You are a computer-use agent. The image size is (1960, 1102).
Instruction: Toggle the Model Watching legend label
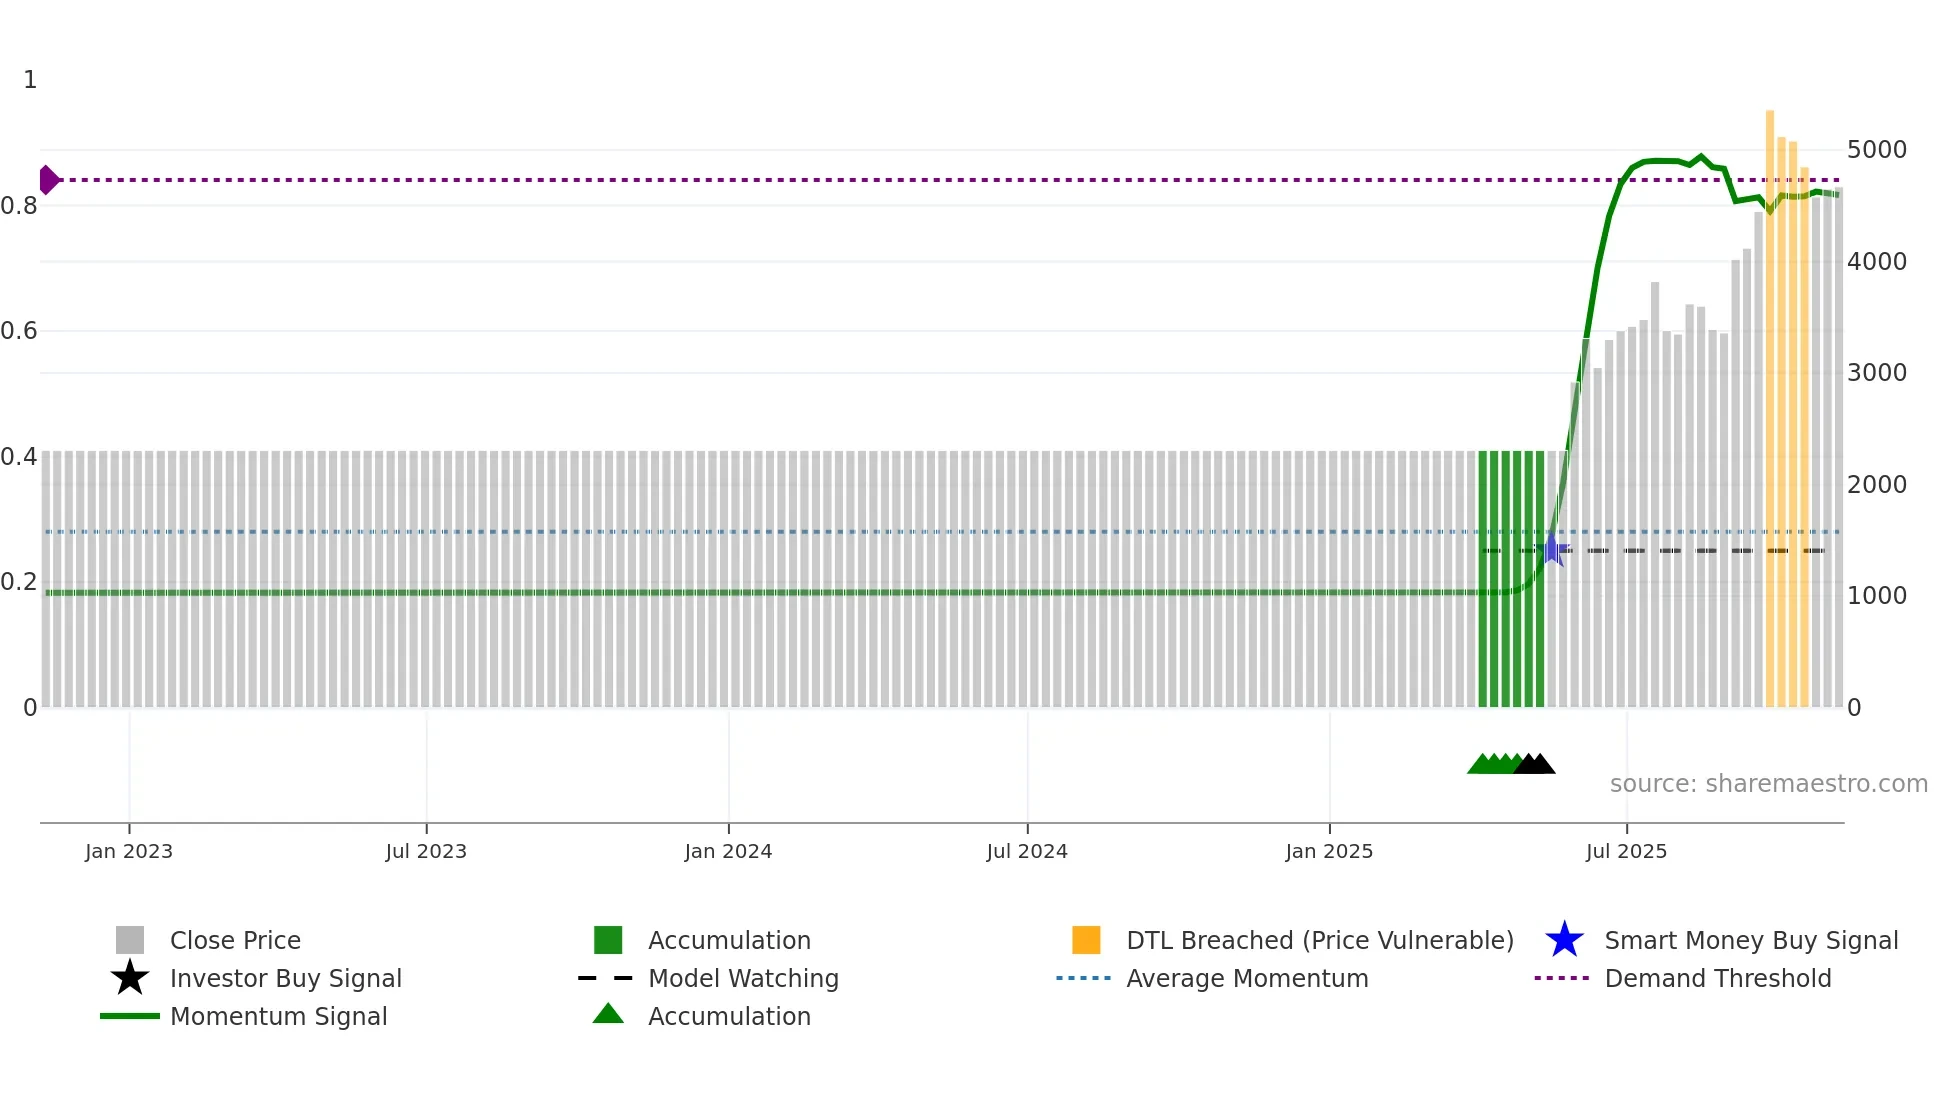click(x=743, y=978)
